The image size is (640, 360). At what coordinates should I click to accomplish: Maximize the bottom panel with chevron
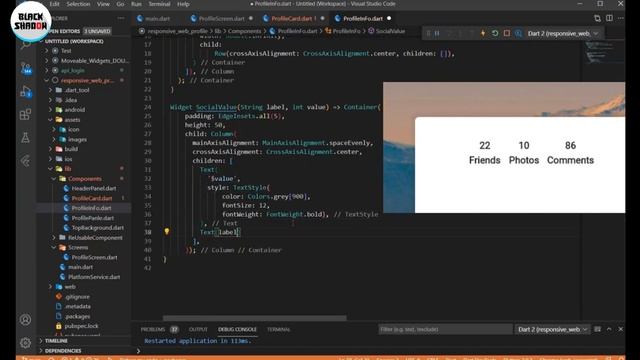click(609, 329)
